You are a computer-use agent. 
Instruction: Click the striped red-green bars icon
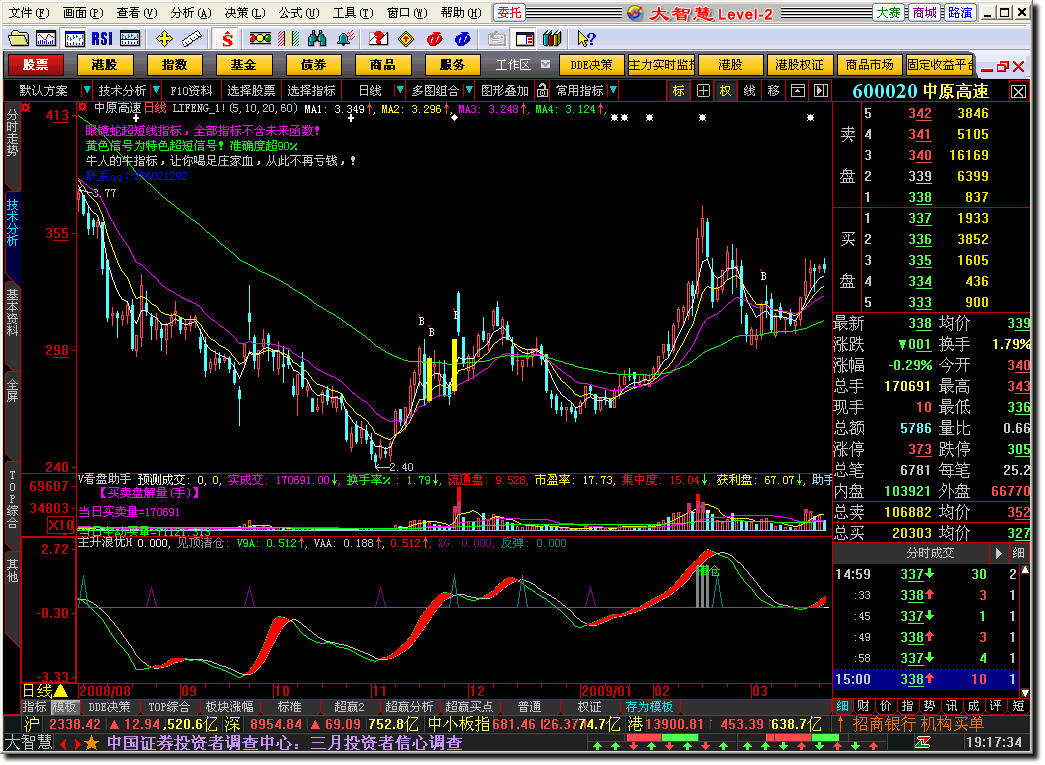[x=289, y=39]
